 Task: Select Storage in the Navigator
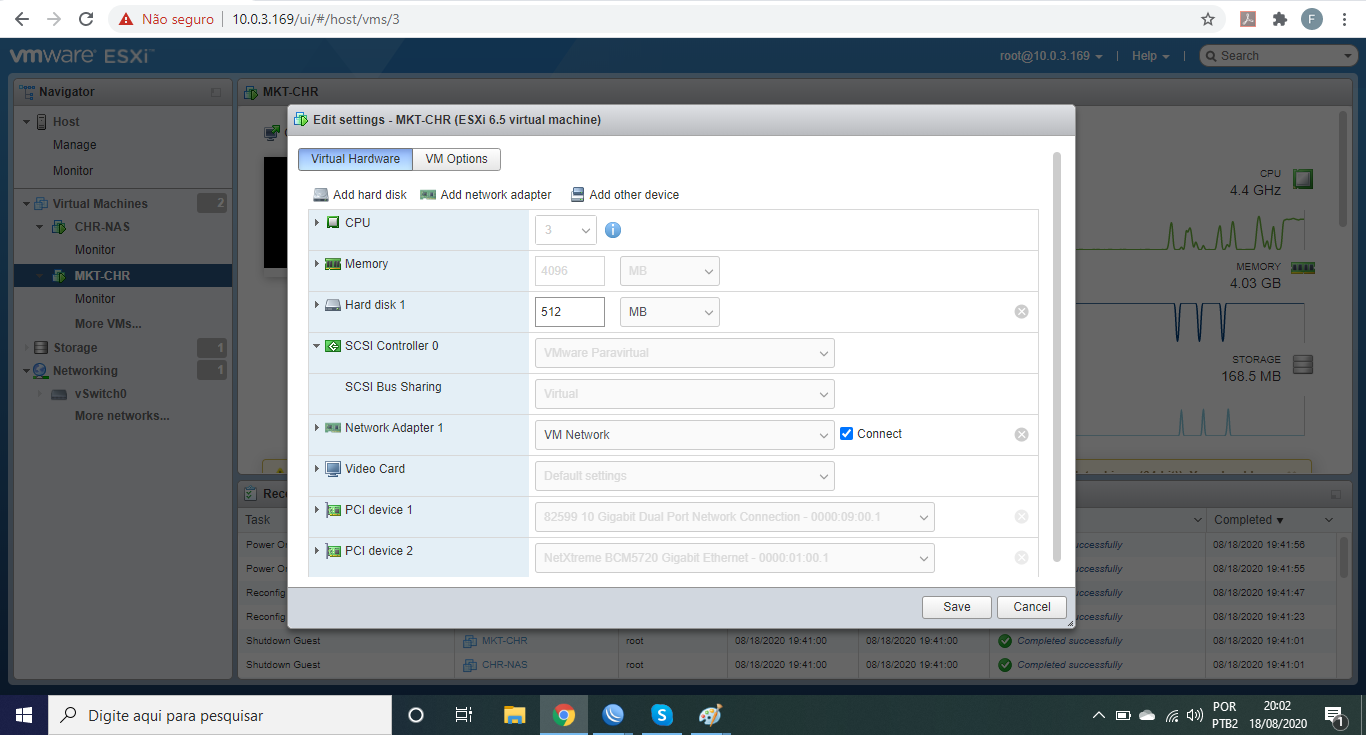(75, 348)
